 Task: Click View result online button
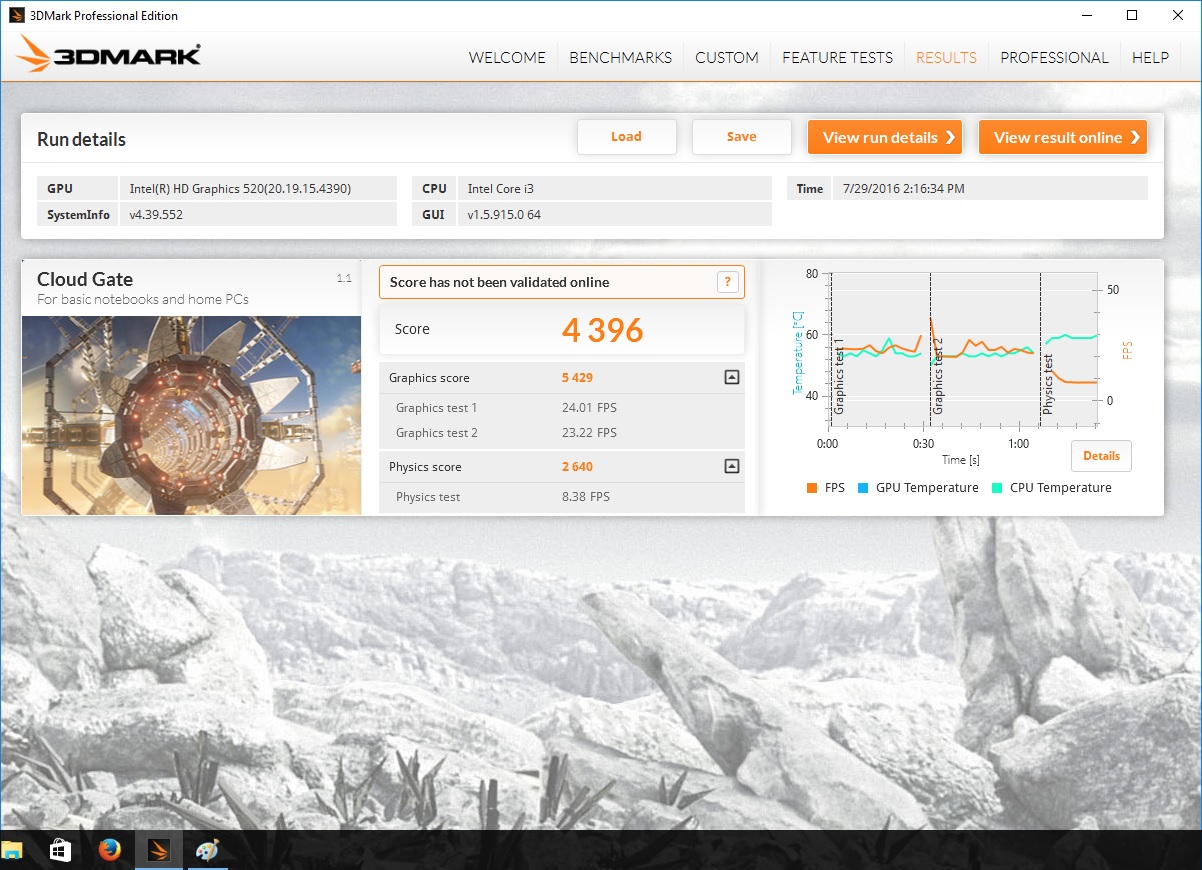[x=1062, y=138]
